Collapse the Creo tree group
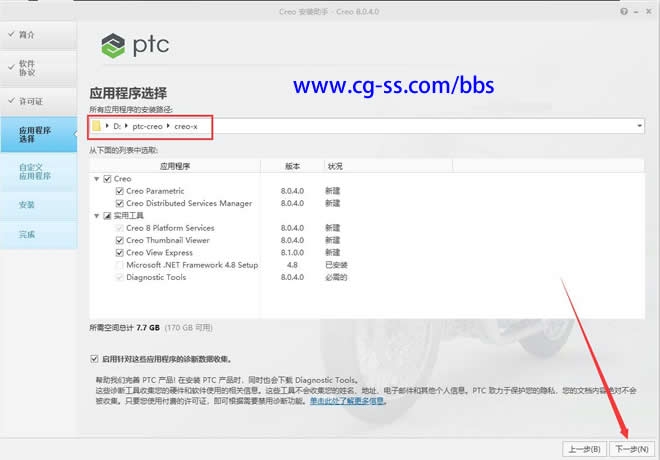This screenshot has height=460, width=660. point(97,179)
